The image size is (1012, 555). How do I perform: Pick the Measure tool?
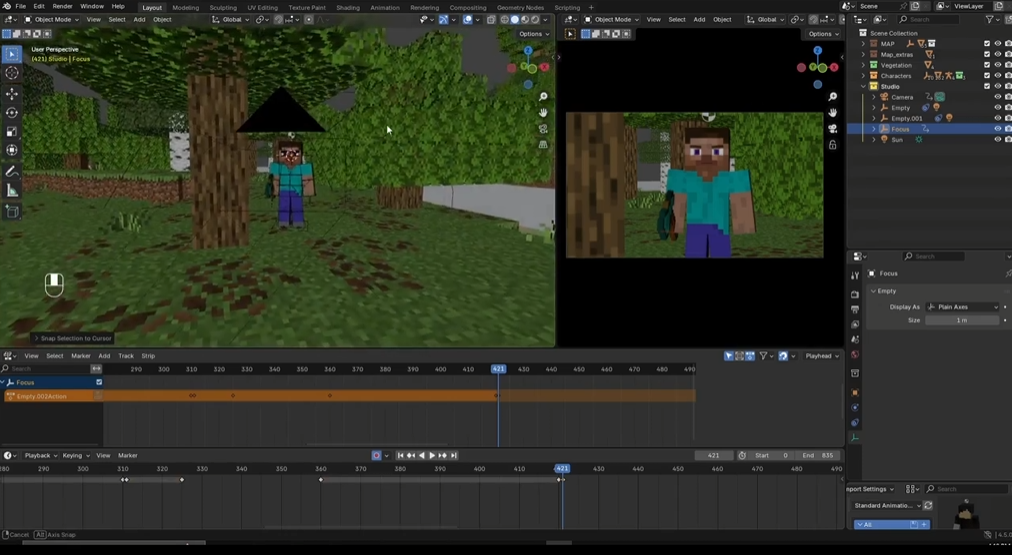coord(12,190)
